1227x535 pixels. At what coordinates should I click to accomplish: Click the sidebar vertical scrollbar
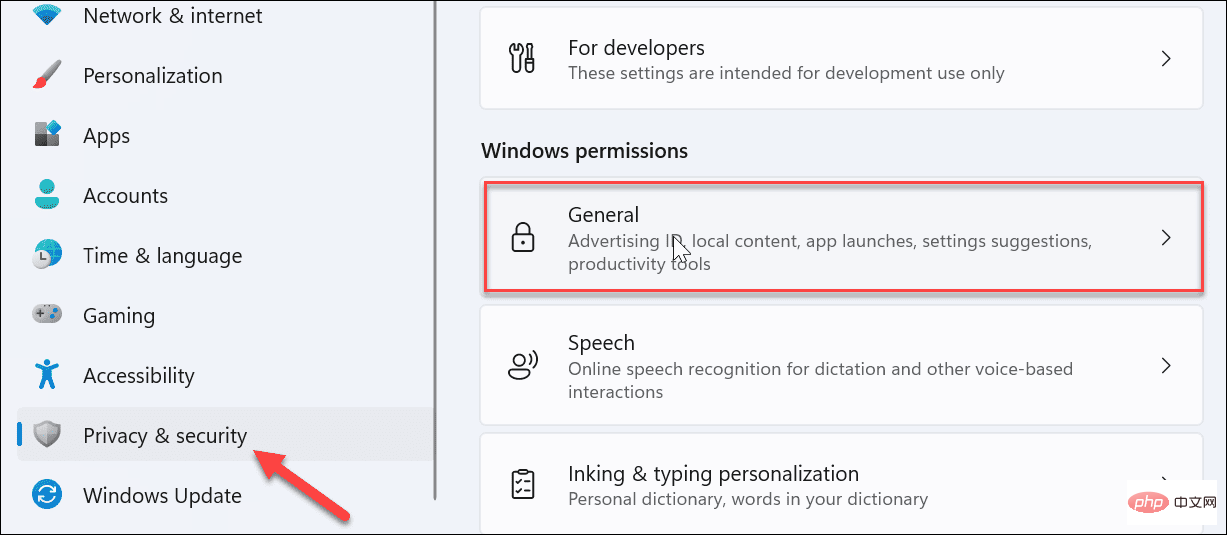435,250
